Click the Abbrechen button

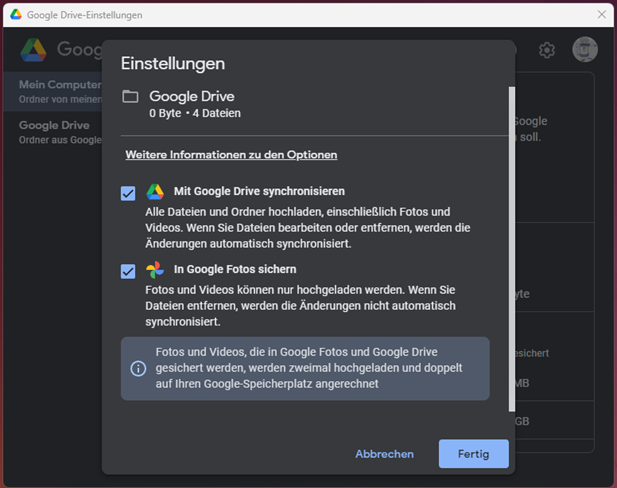click(x=384, y=454)
